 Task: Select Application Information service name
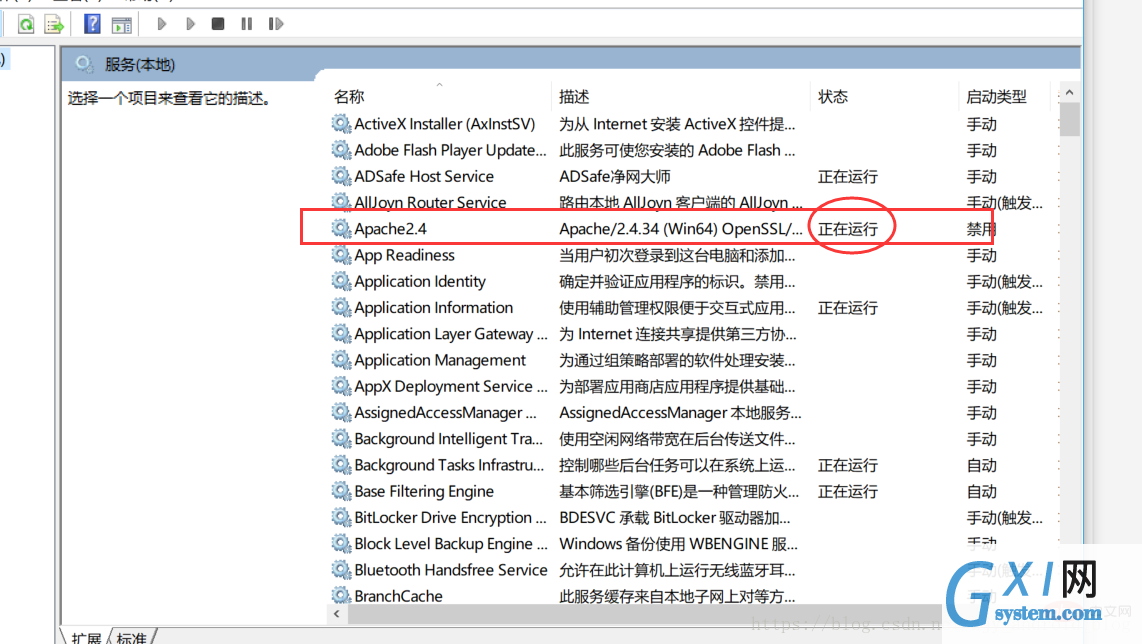(x=433, y=307)
